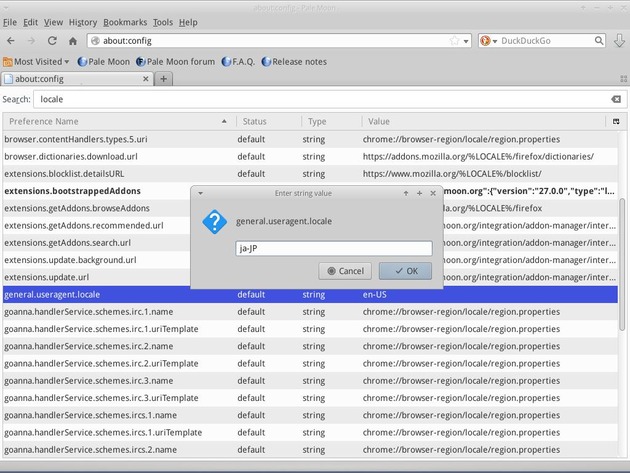
Task: Open the Help menu
Action: (x=188, y=23)
